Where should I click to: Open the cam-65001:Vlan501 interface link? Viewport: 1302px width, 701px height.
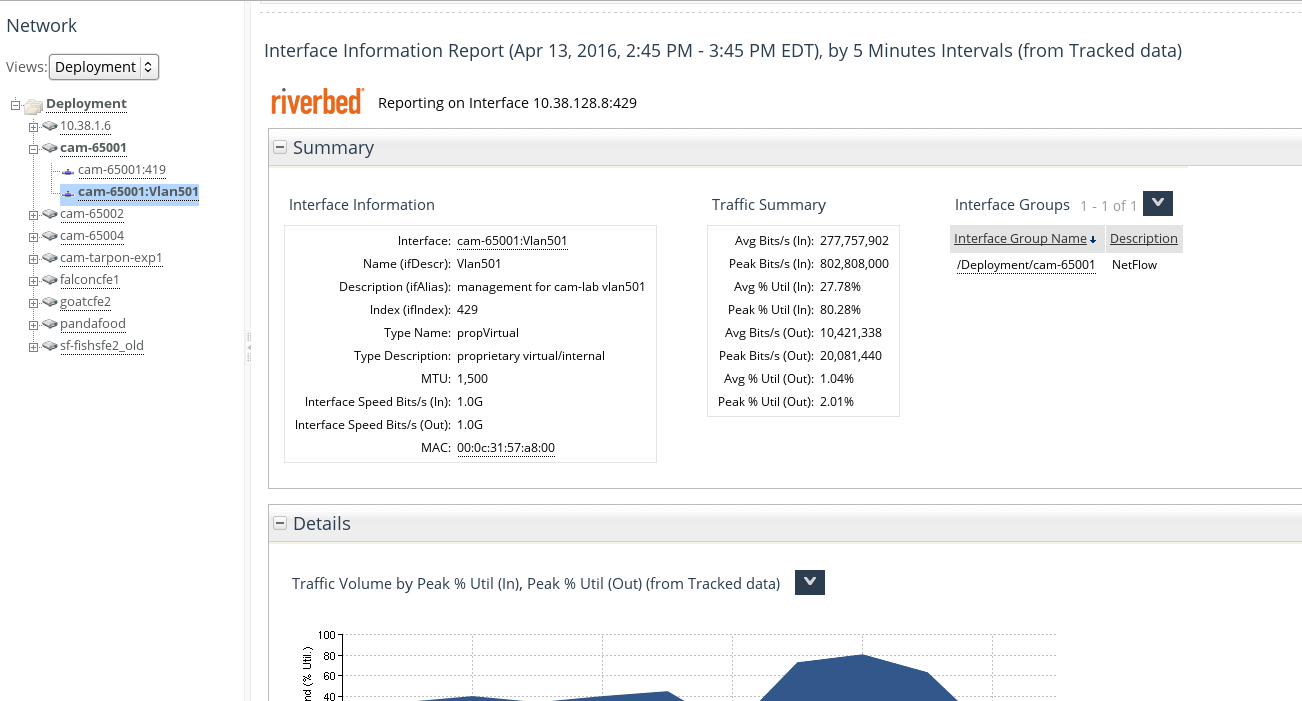click(x=512, y=241)
